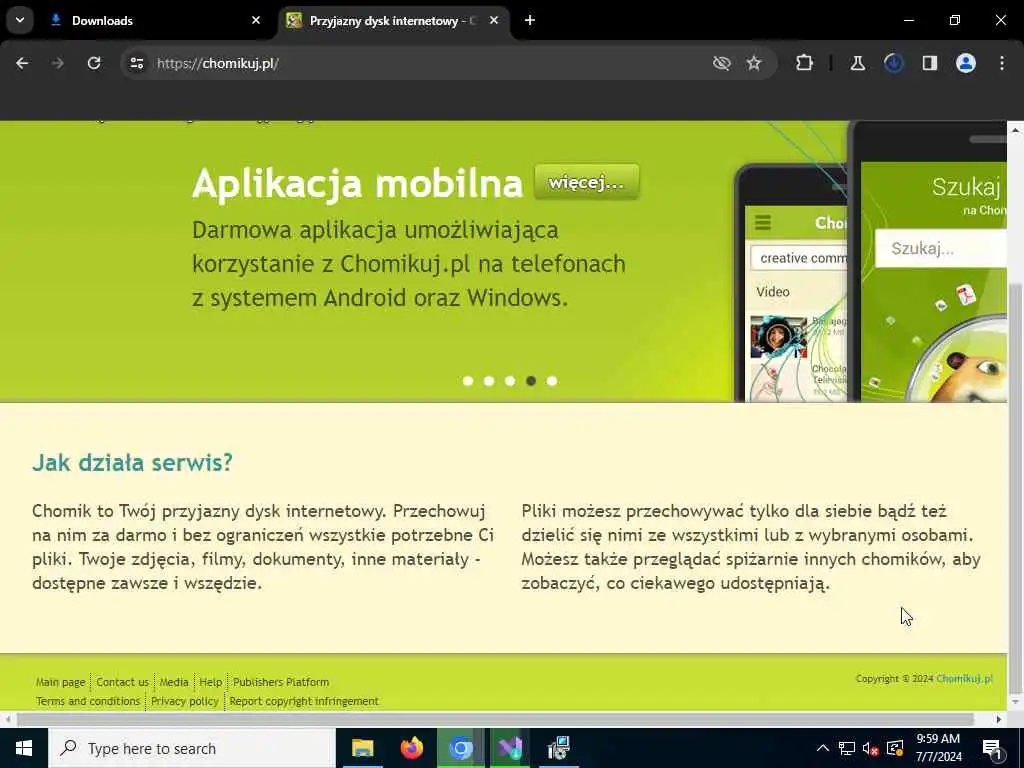Select the Przyjazny dysk internetowy tab
The image size is (1024, 768).
pyautogui.click(x=392, y=20)
